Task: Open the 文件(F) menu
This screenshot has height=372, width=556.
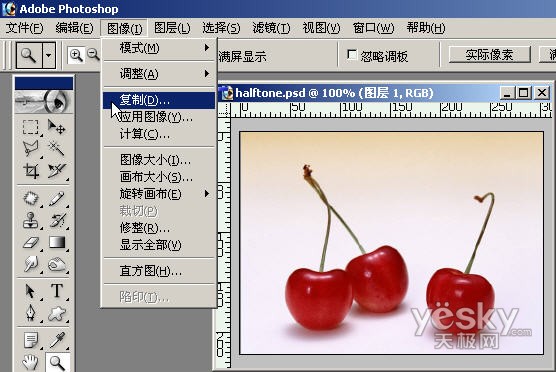Action: [x=24, y=28]
